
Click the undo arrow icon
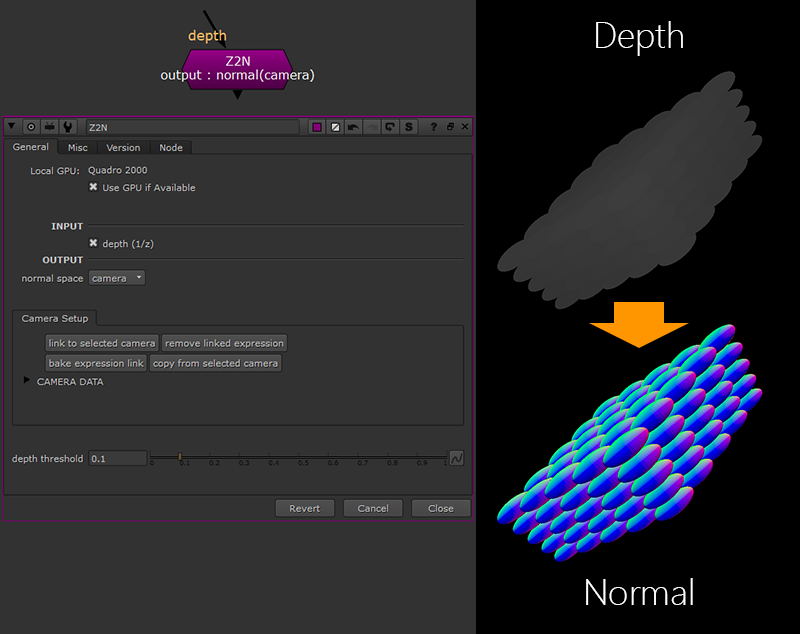coord(353,127)
